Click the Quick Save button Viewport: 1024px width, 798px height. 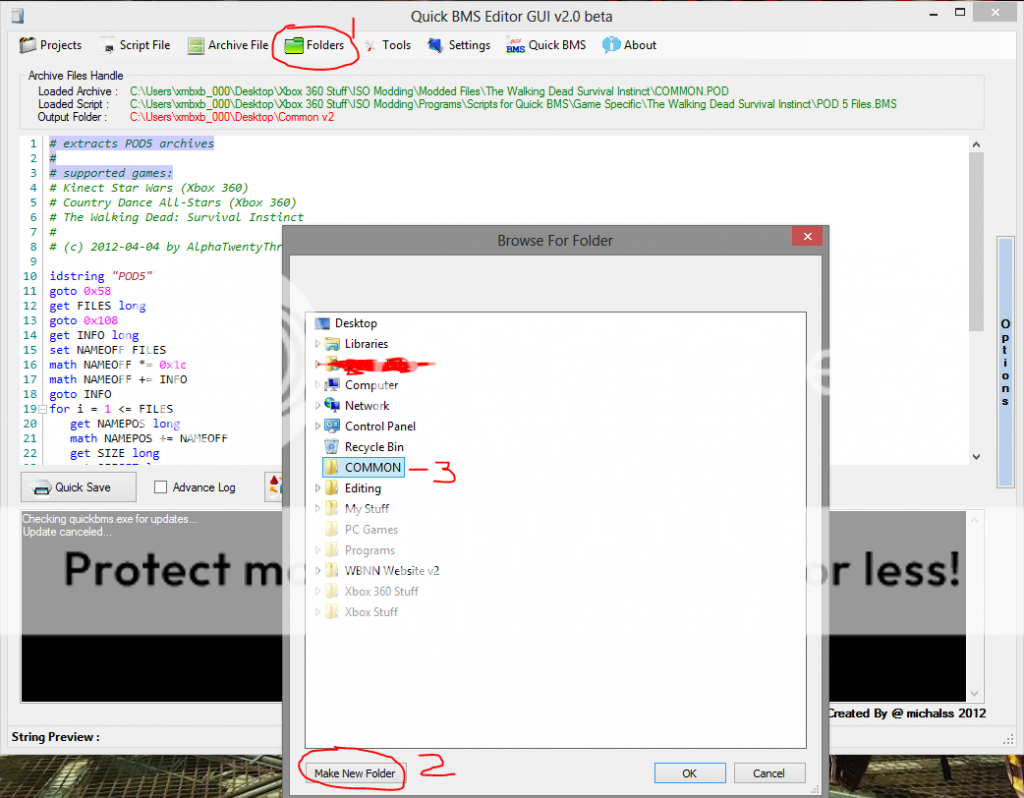coord(78,487)
